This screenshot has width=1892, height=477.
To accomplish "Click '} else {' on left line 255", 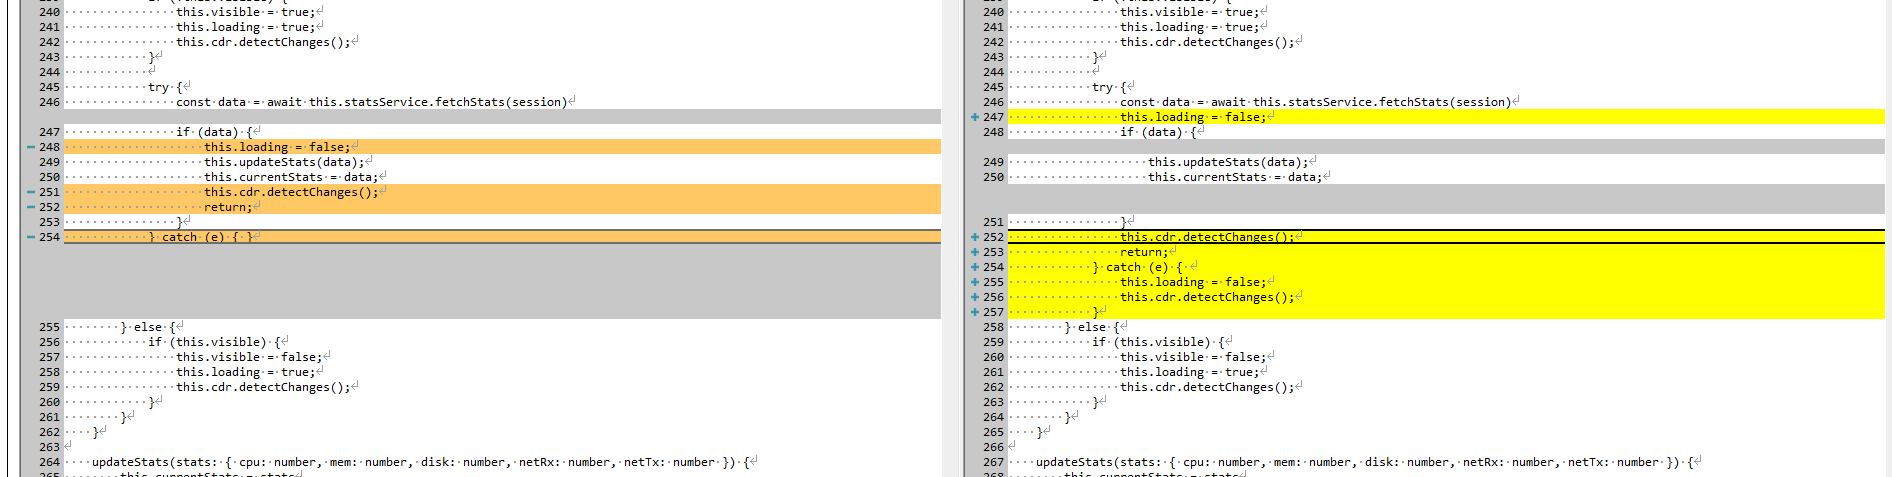I will [148, 327].
